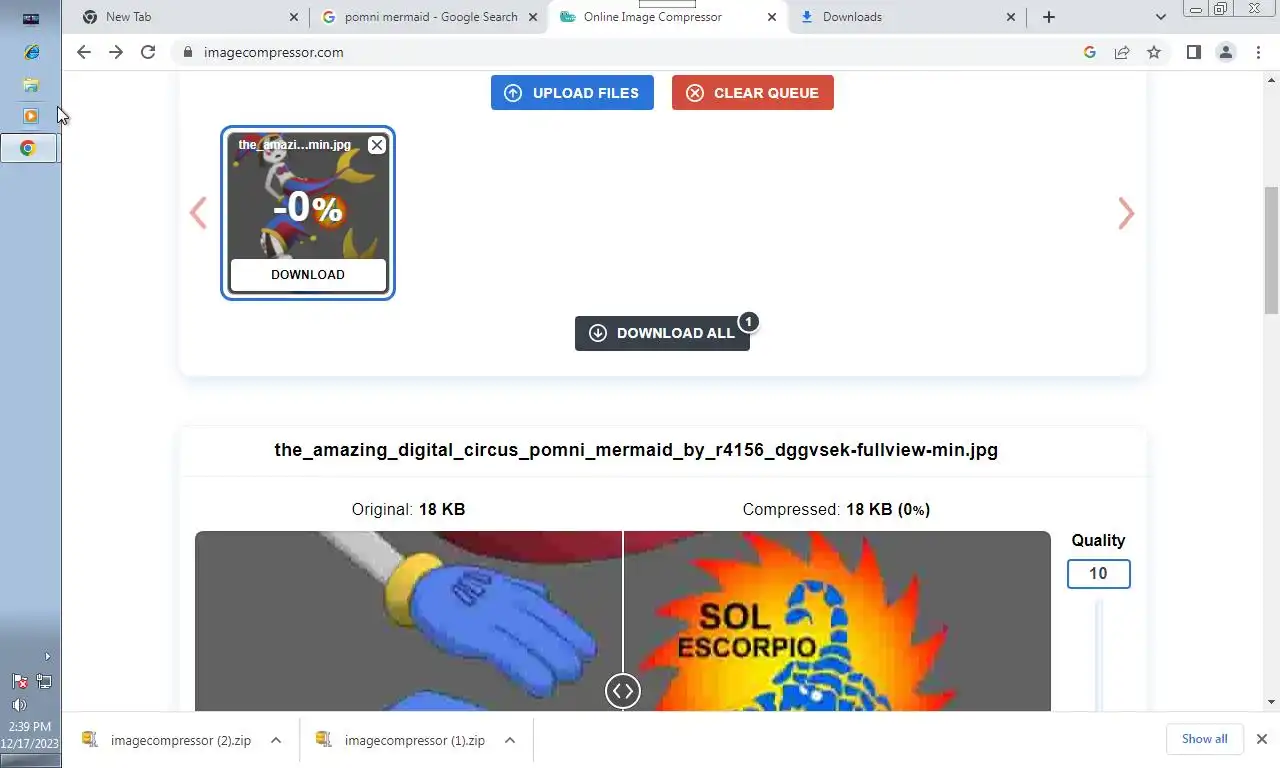Open network status tray icon

(44, 681)
